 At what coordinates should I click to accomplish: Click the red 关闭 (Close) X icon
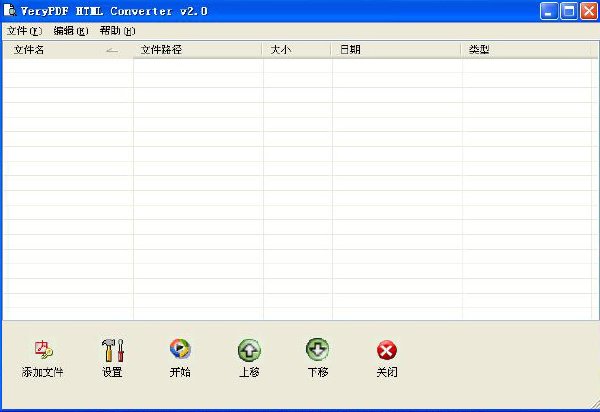coord(387,350)
